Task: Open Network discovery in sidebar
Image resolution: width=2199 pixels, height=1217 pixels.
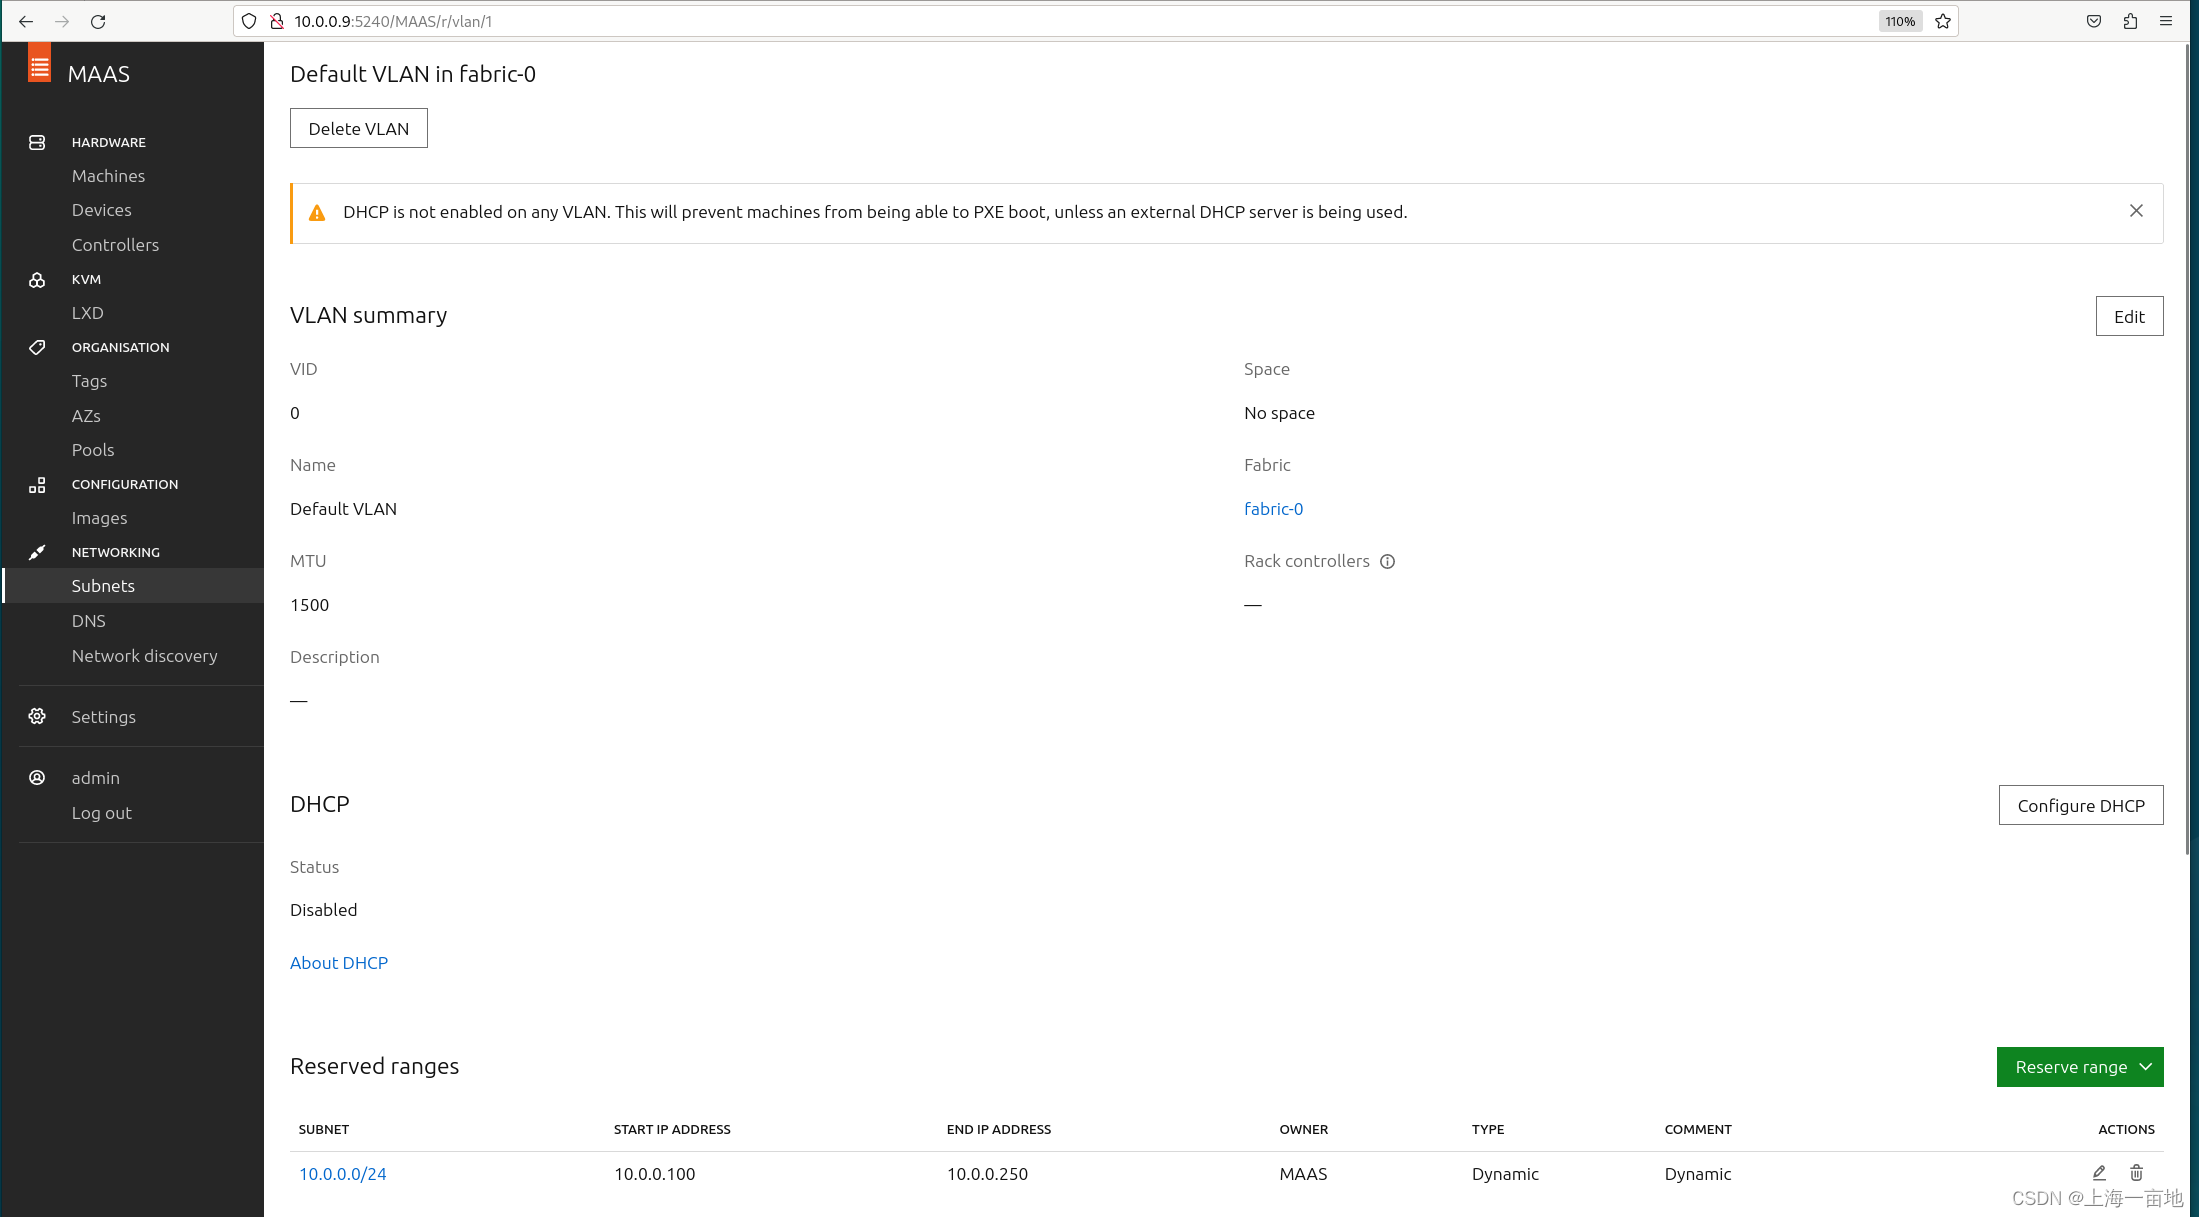Action: coord(144,656)
